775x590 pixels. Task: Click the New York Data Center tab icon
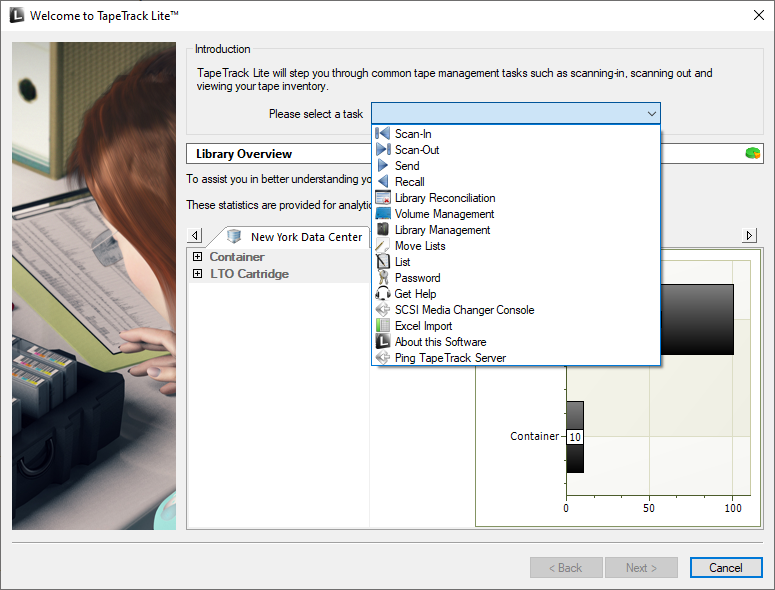pos(234,236)
